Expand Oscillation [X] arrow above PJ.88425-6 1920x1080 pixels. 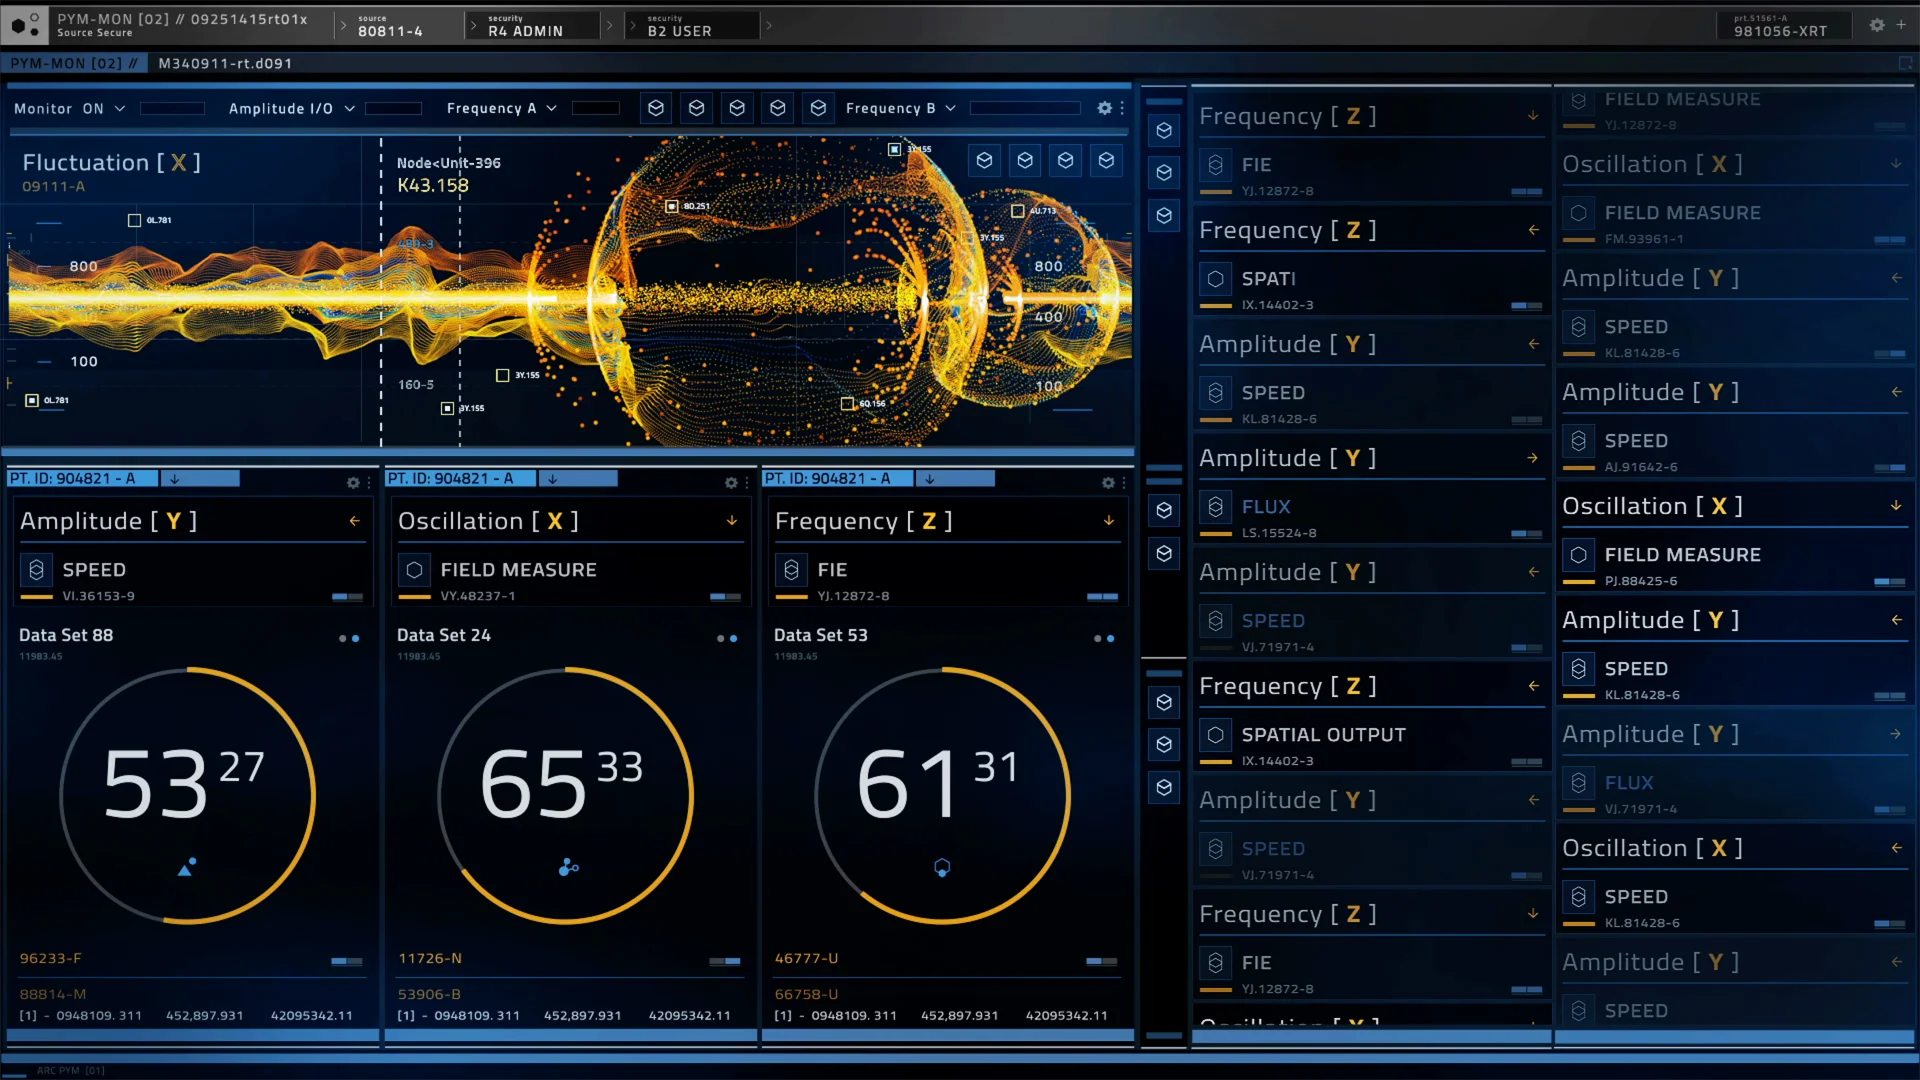point(1896,506)
